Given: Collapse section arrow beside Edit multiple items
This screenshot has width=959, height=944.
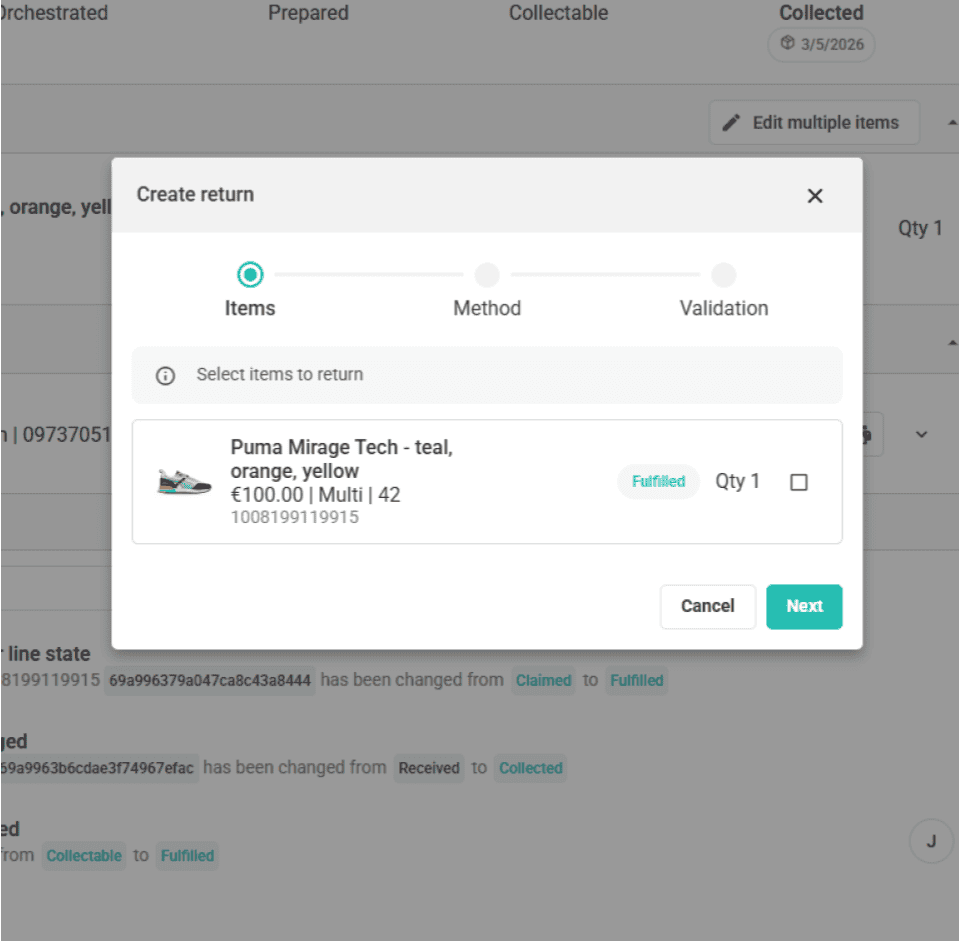Looking at the screenshot, I should (x=951, y=123).
